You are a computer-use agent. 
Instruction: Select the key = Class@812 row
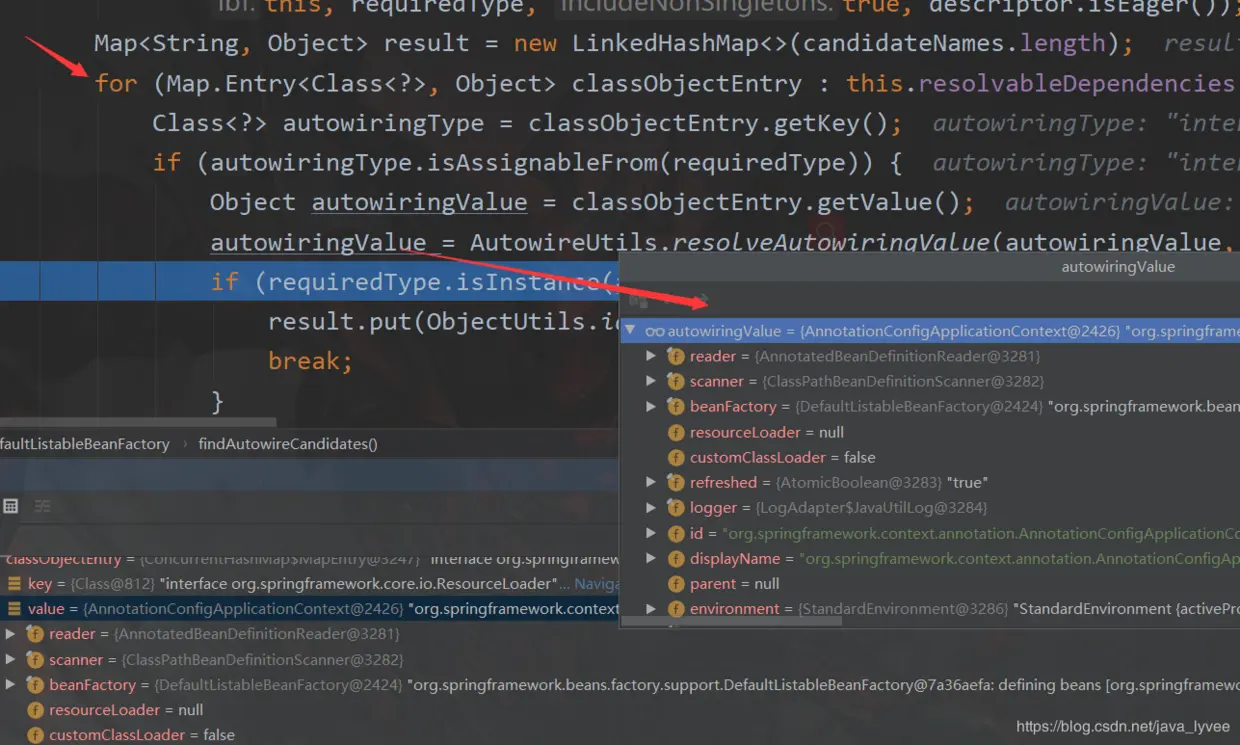[x=310, y=583]
